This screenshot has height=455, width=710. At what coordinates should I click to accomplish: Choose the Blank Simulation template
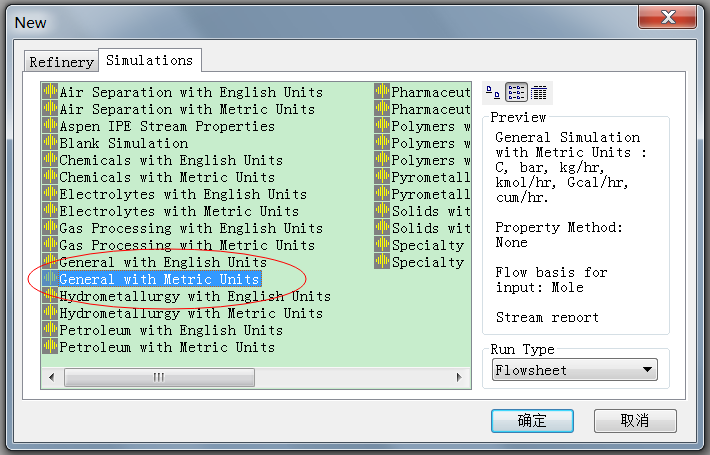124,143
